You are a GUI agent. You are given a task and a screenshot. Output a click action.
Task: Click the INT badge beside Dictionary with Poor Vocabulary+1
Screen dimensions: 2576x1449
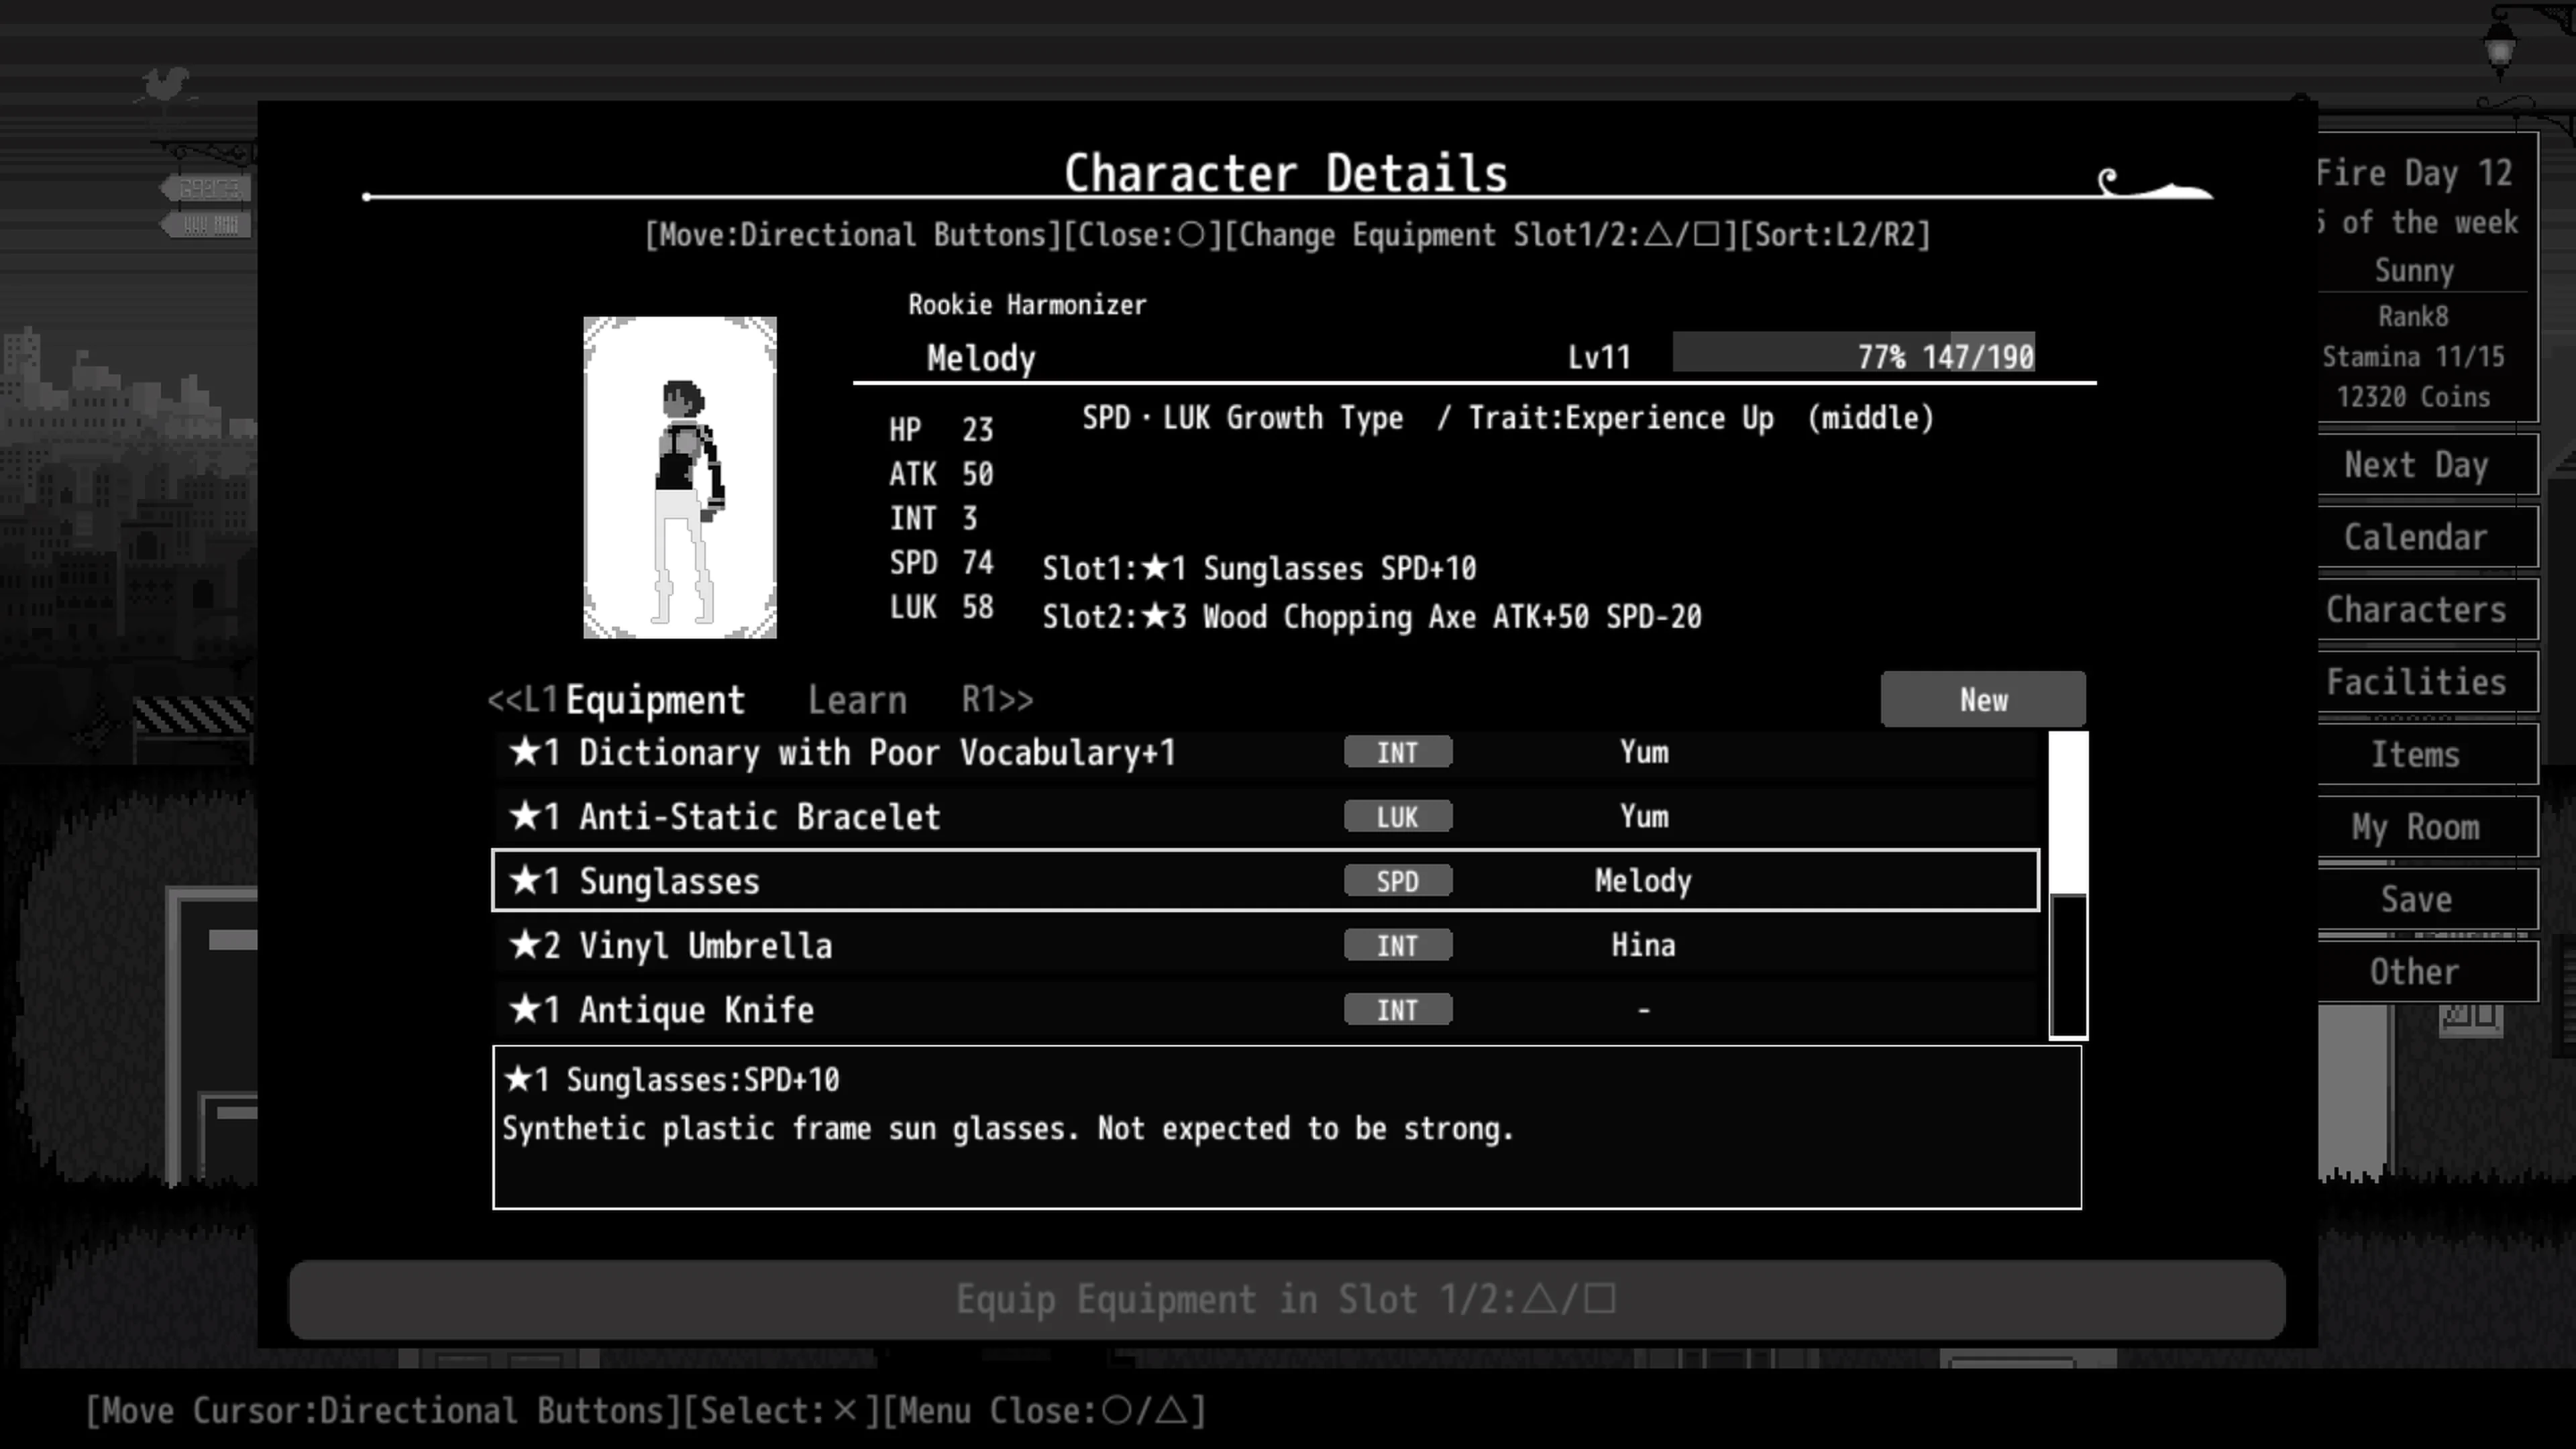tap(1397, 752)
